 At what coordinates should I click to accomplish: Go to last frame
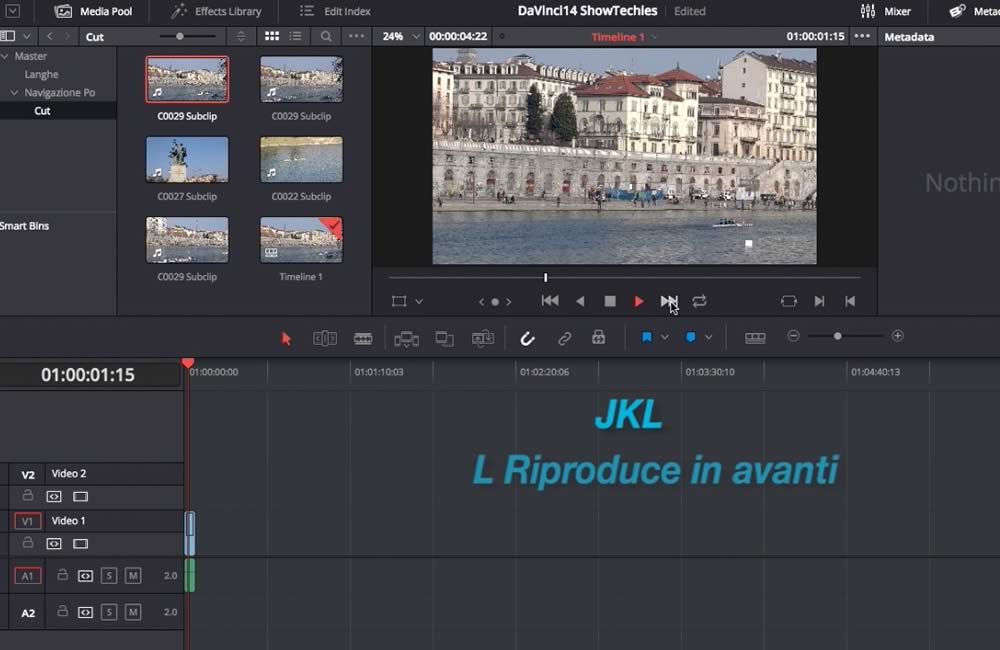668,300
